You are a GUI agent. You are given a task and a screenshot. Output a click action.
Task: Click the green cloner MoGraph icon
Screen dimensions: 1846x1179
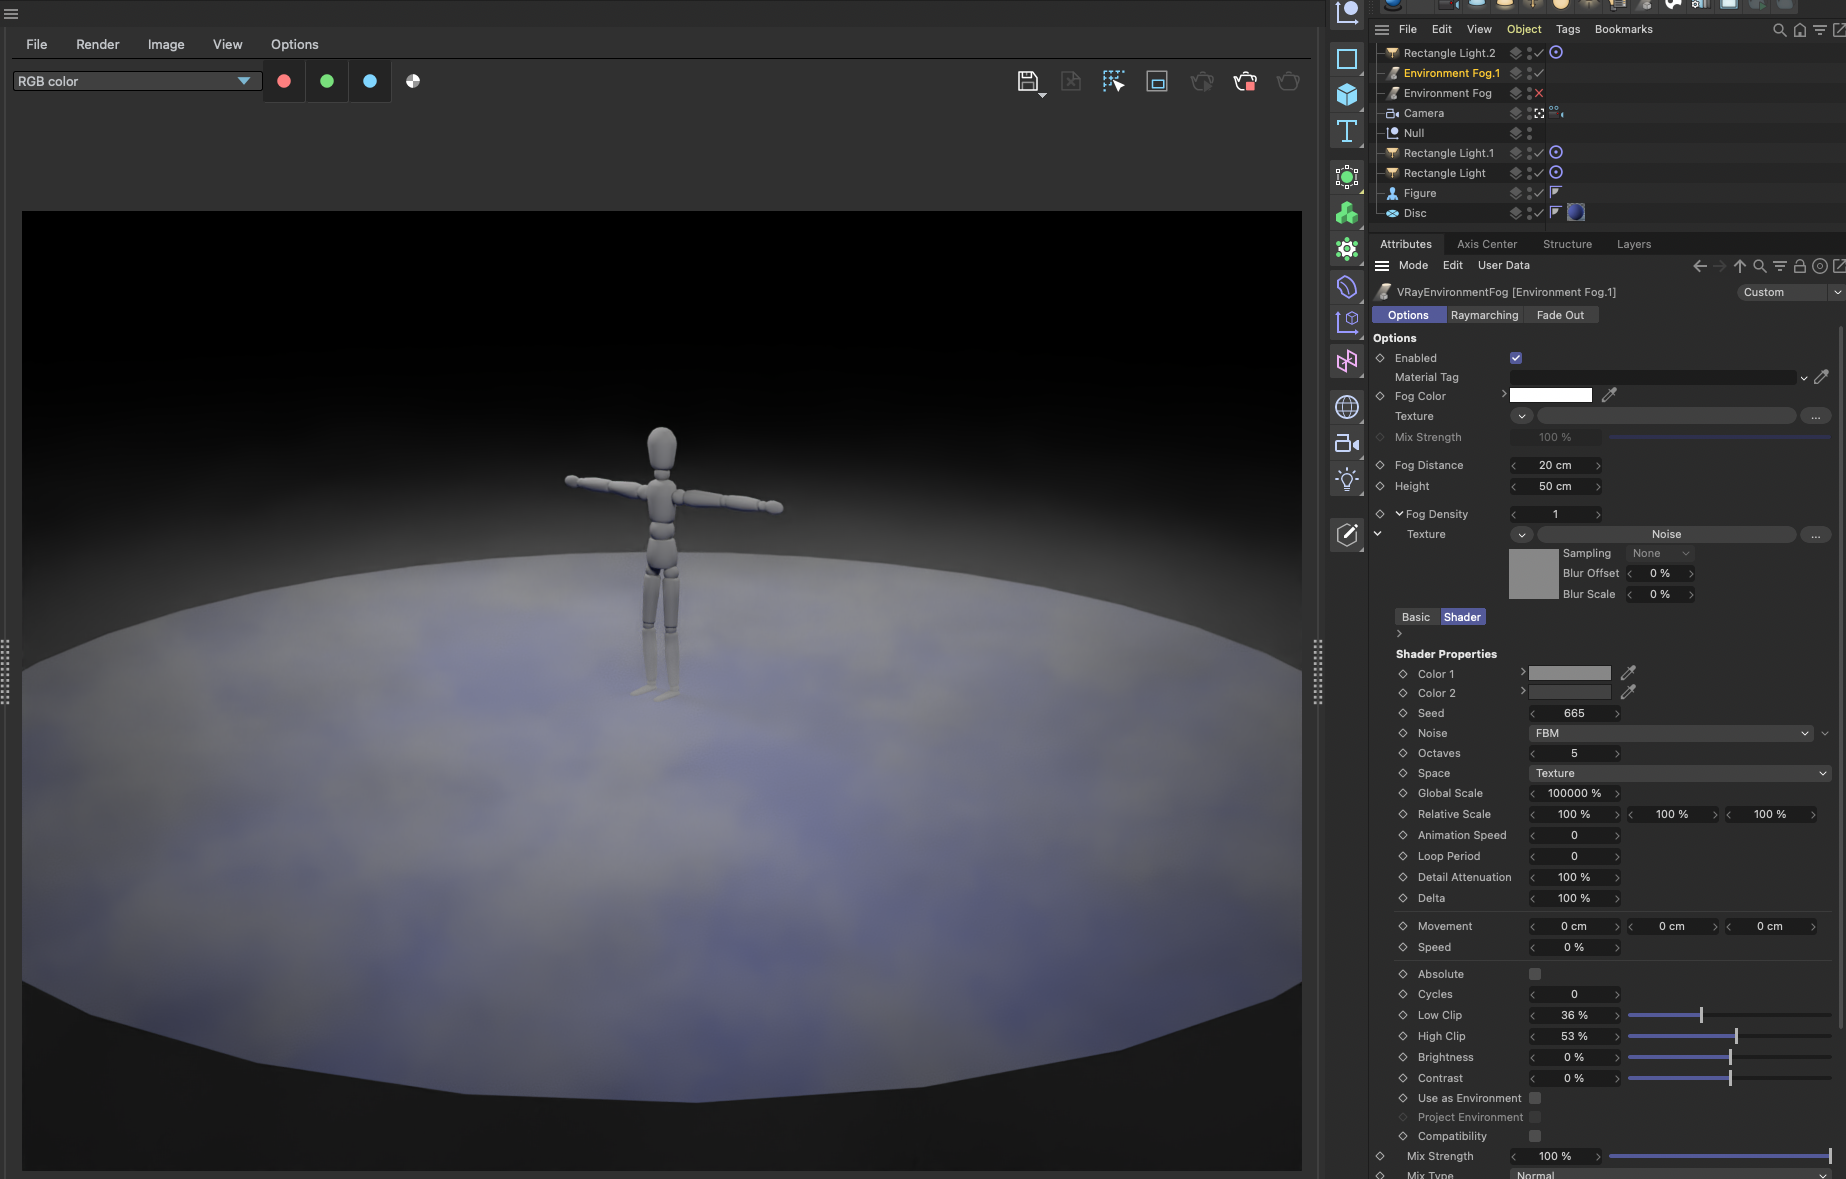click(x=1347, y=213)
